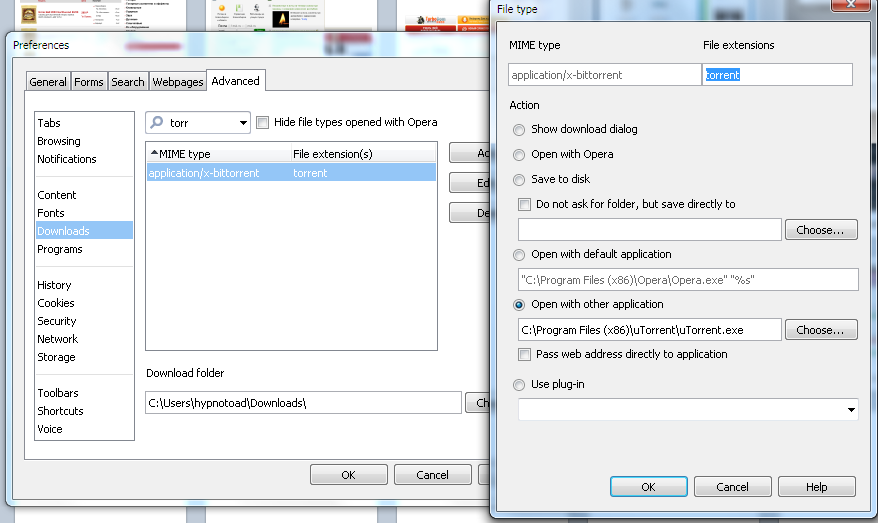
Task: Click the MIME type field in File type
Action: pyautogui.click(x=604, y=75)
